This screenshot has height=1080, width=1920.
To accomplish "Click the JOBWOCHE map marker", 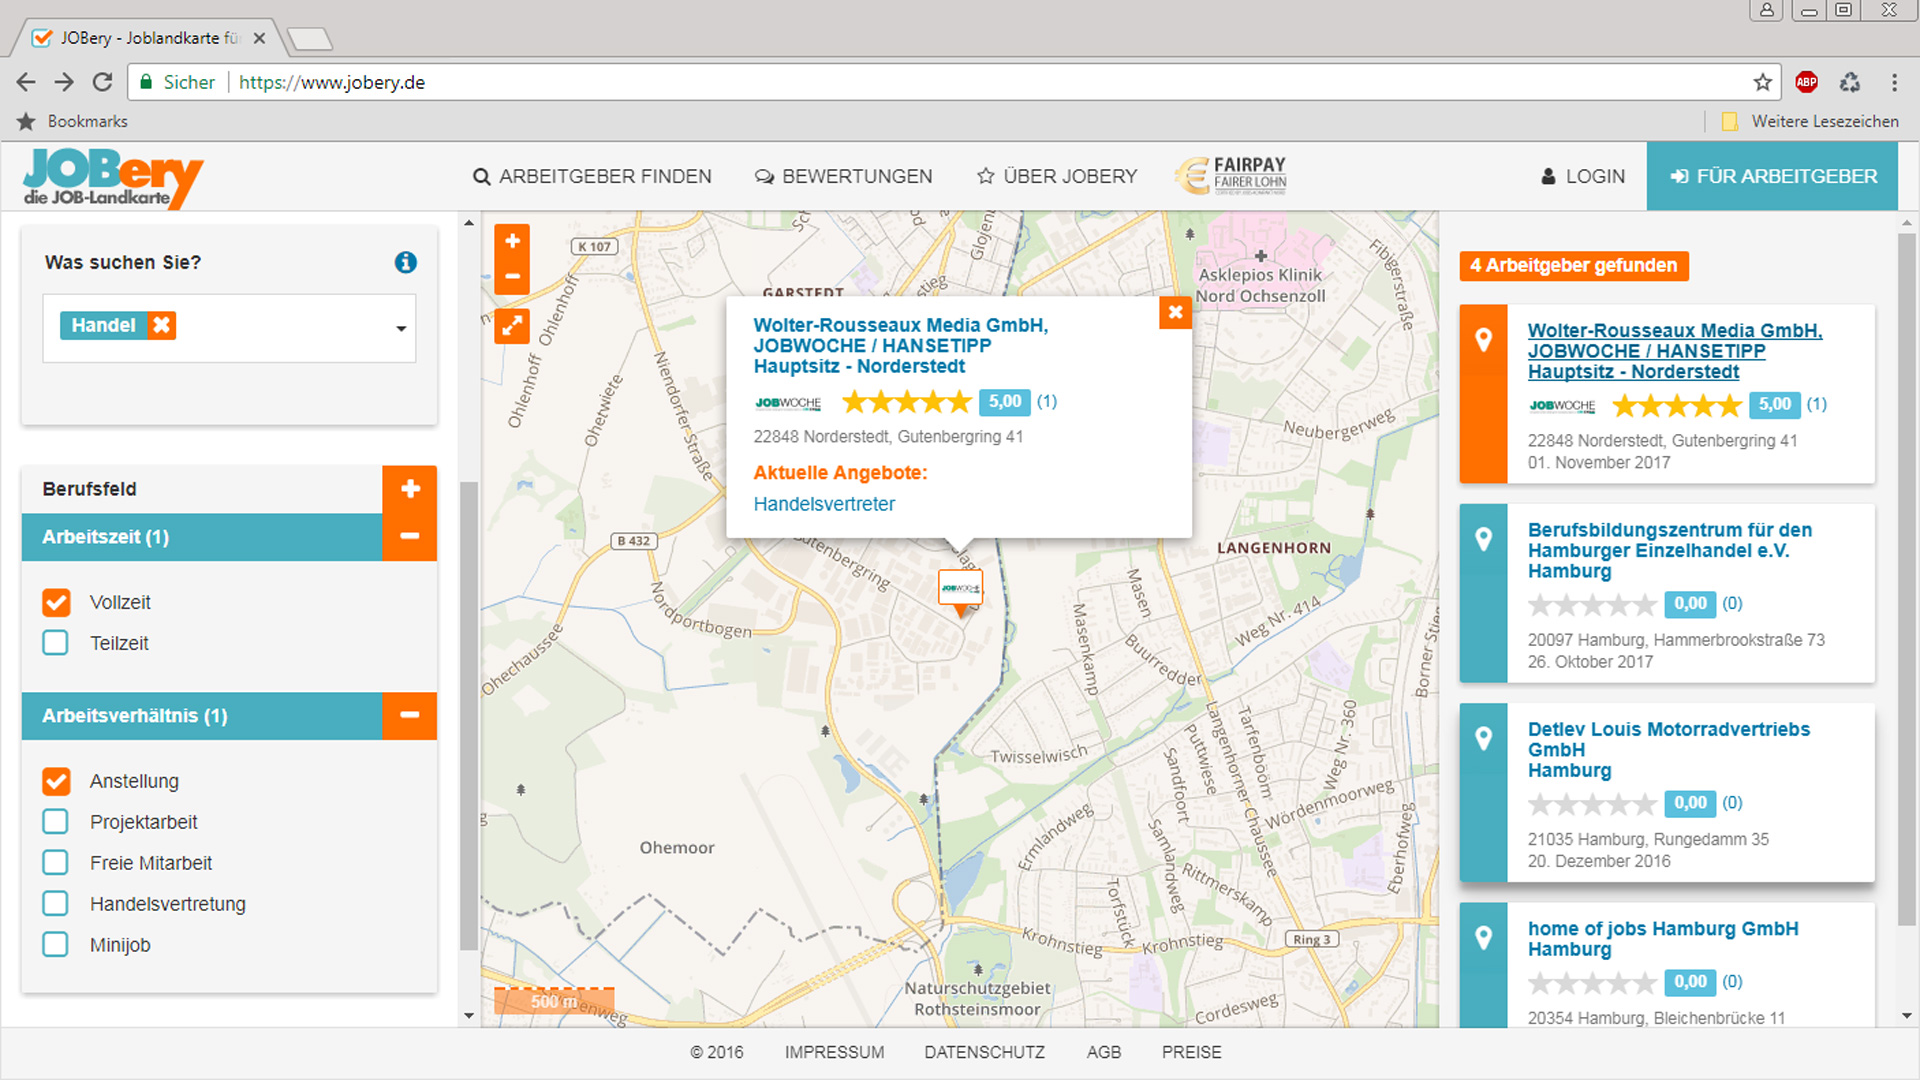I will pyautogui.click(x=960, y=590).
